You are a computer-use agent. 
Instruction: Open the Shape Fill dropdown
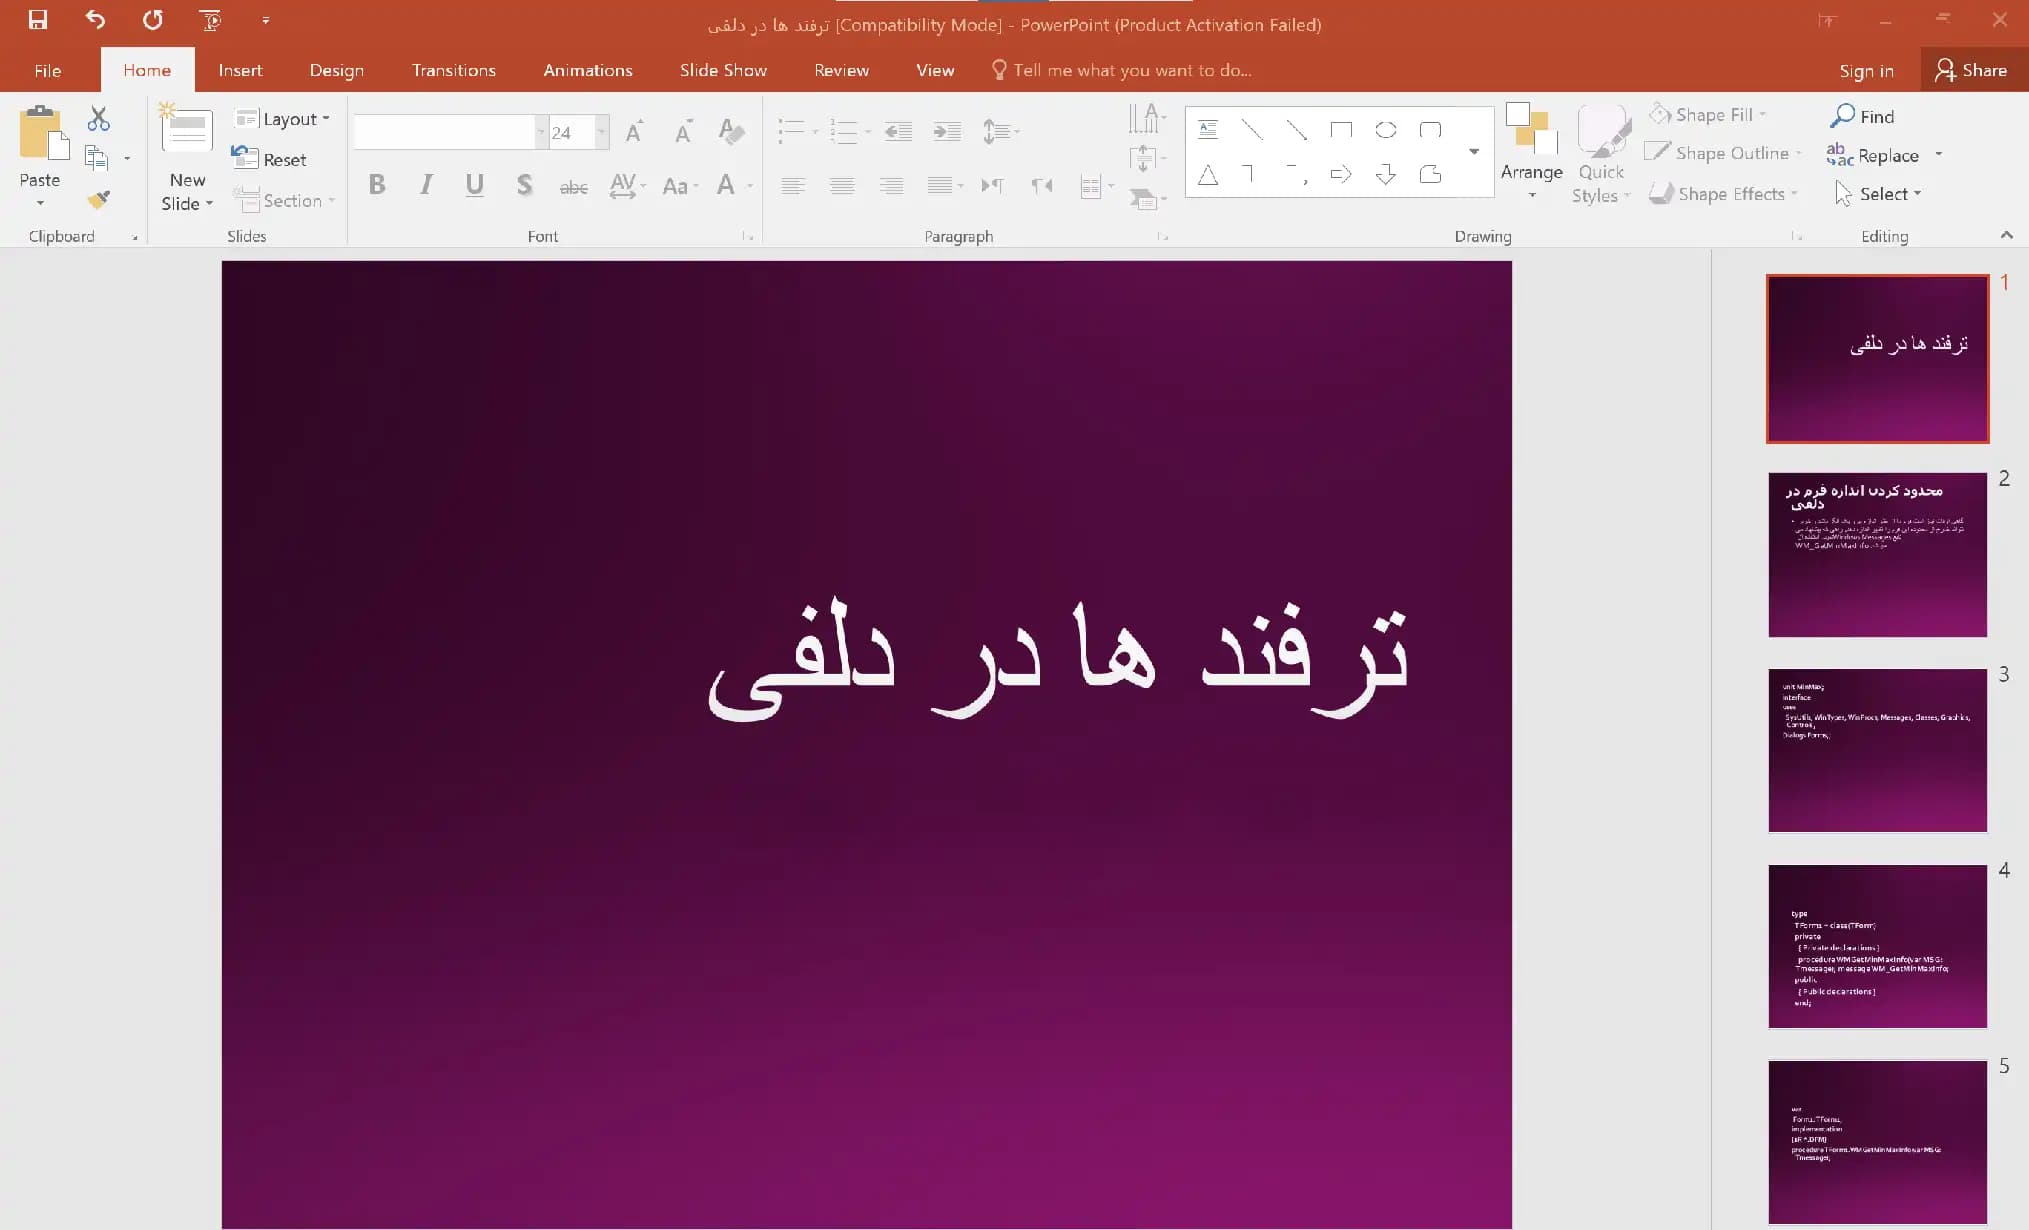[1708, 115]
